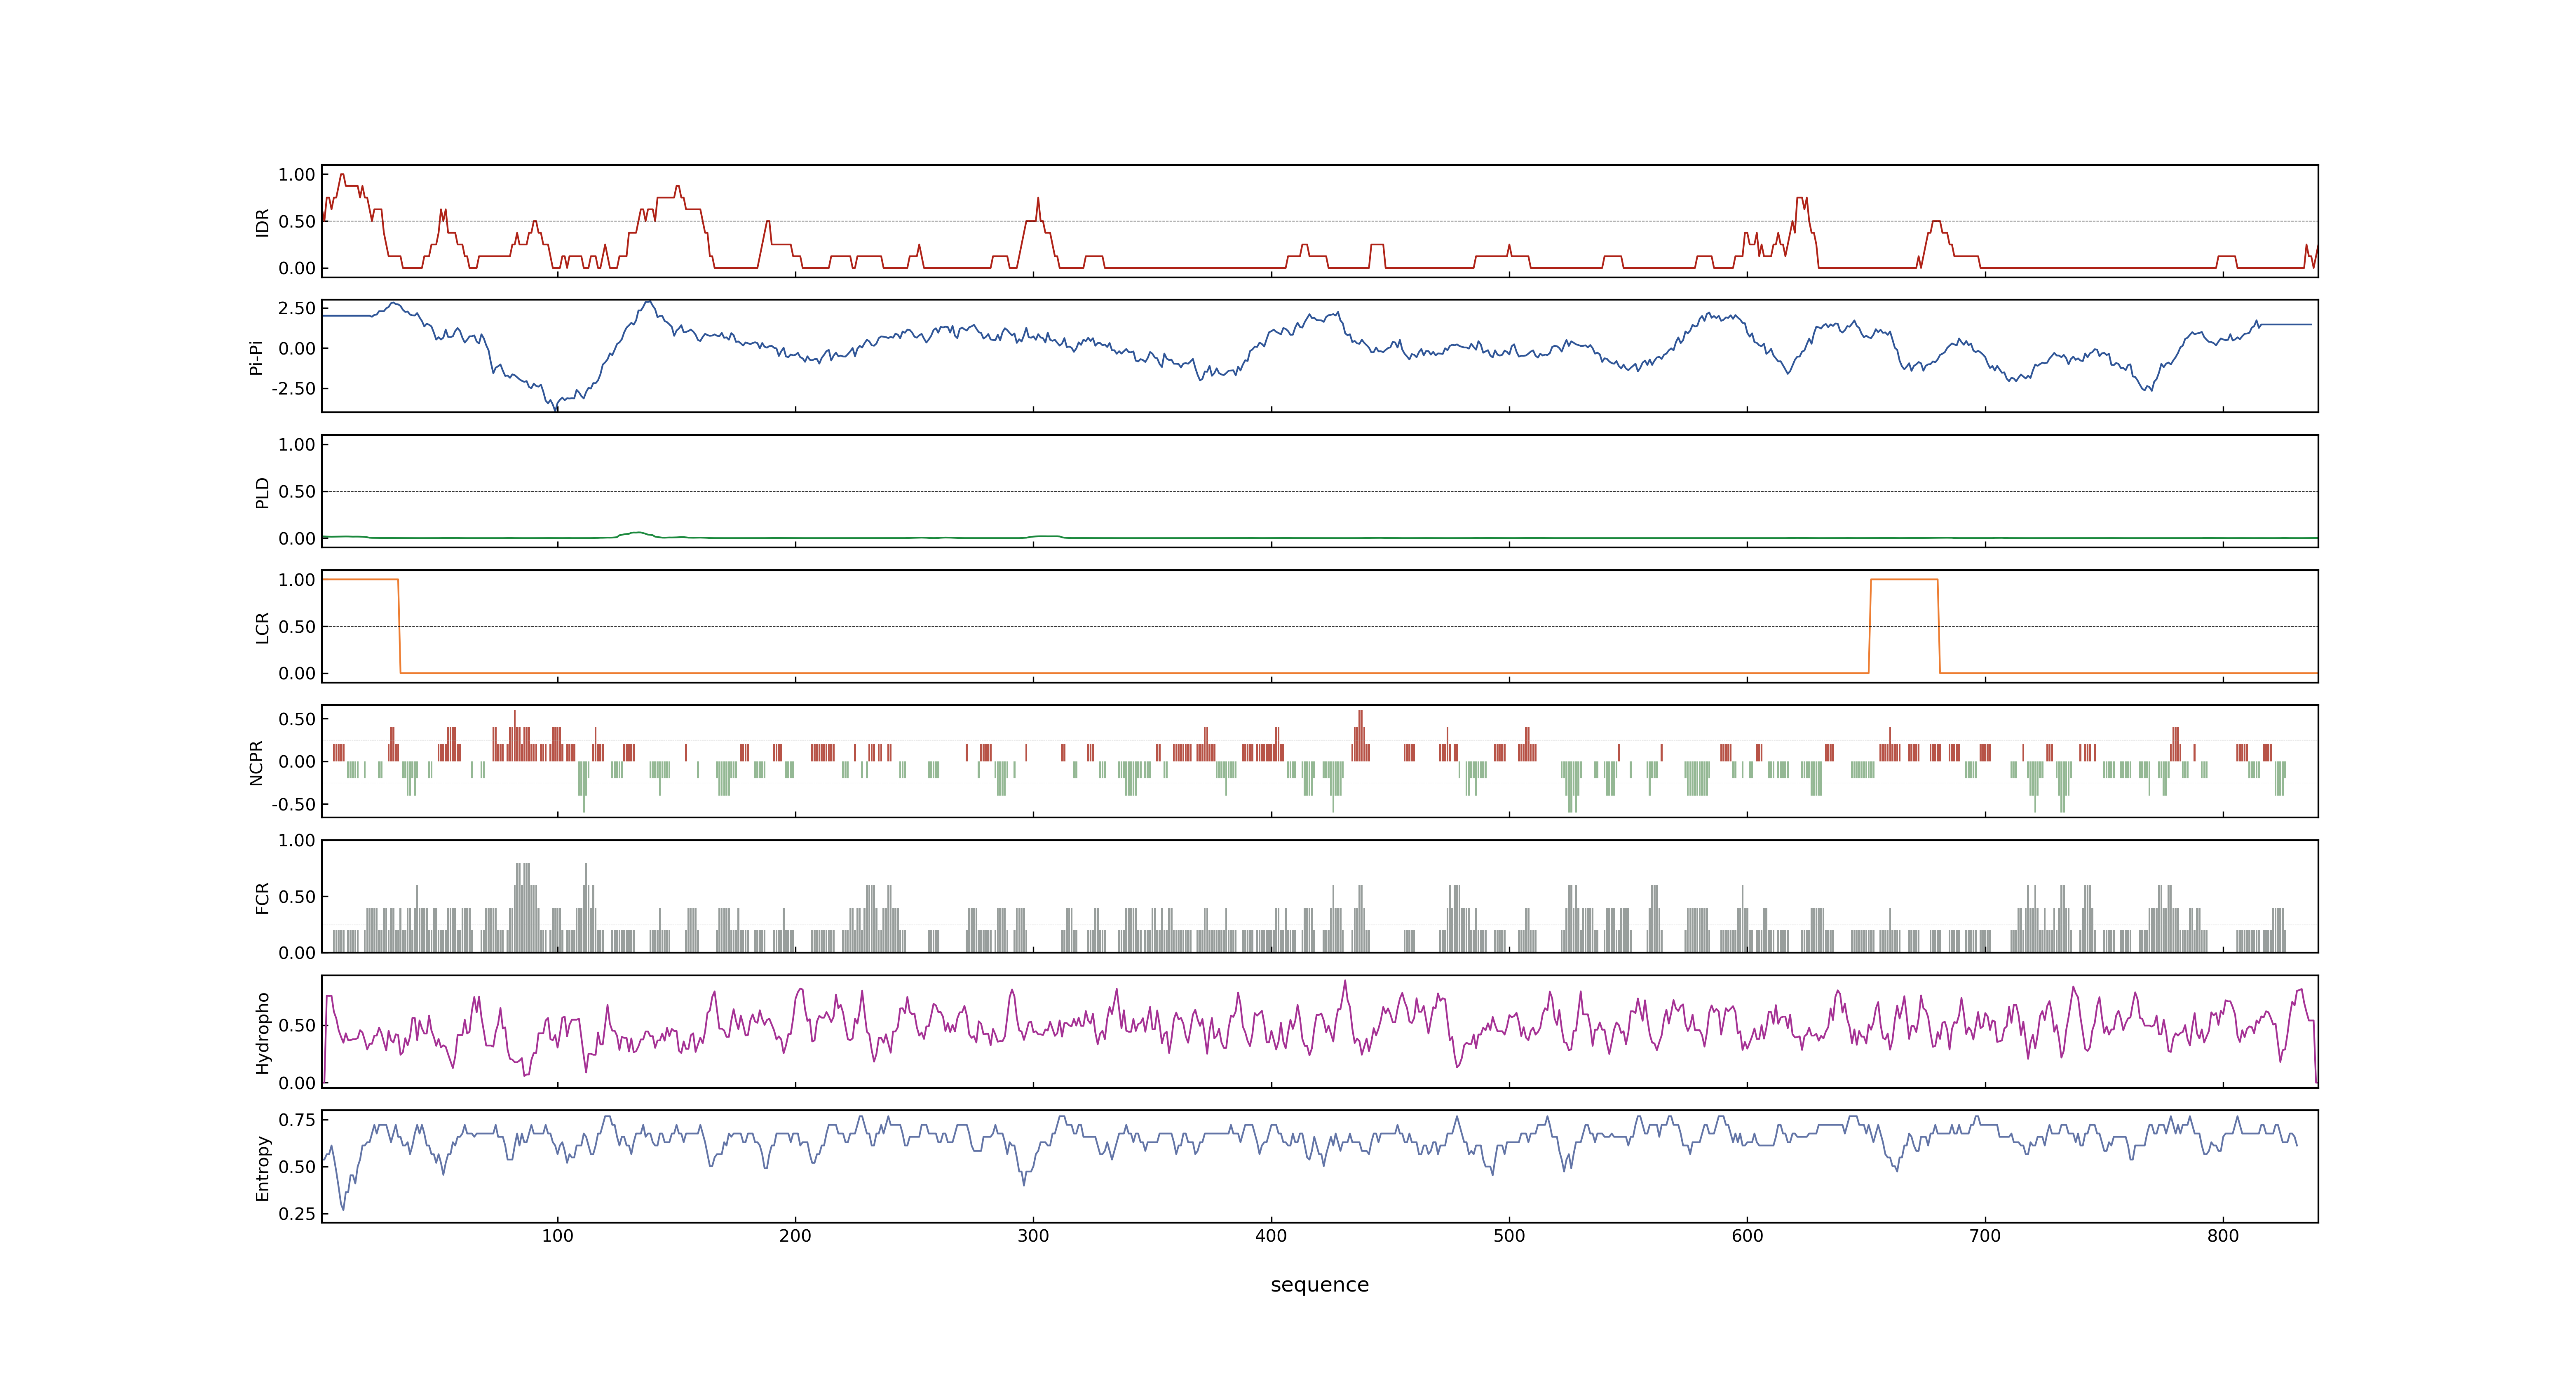Click the x-axis tick label 600
Viewport: 2576px width, 1374px height.
(1748, 1236)
